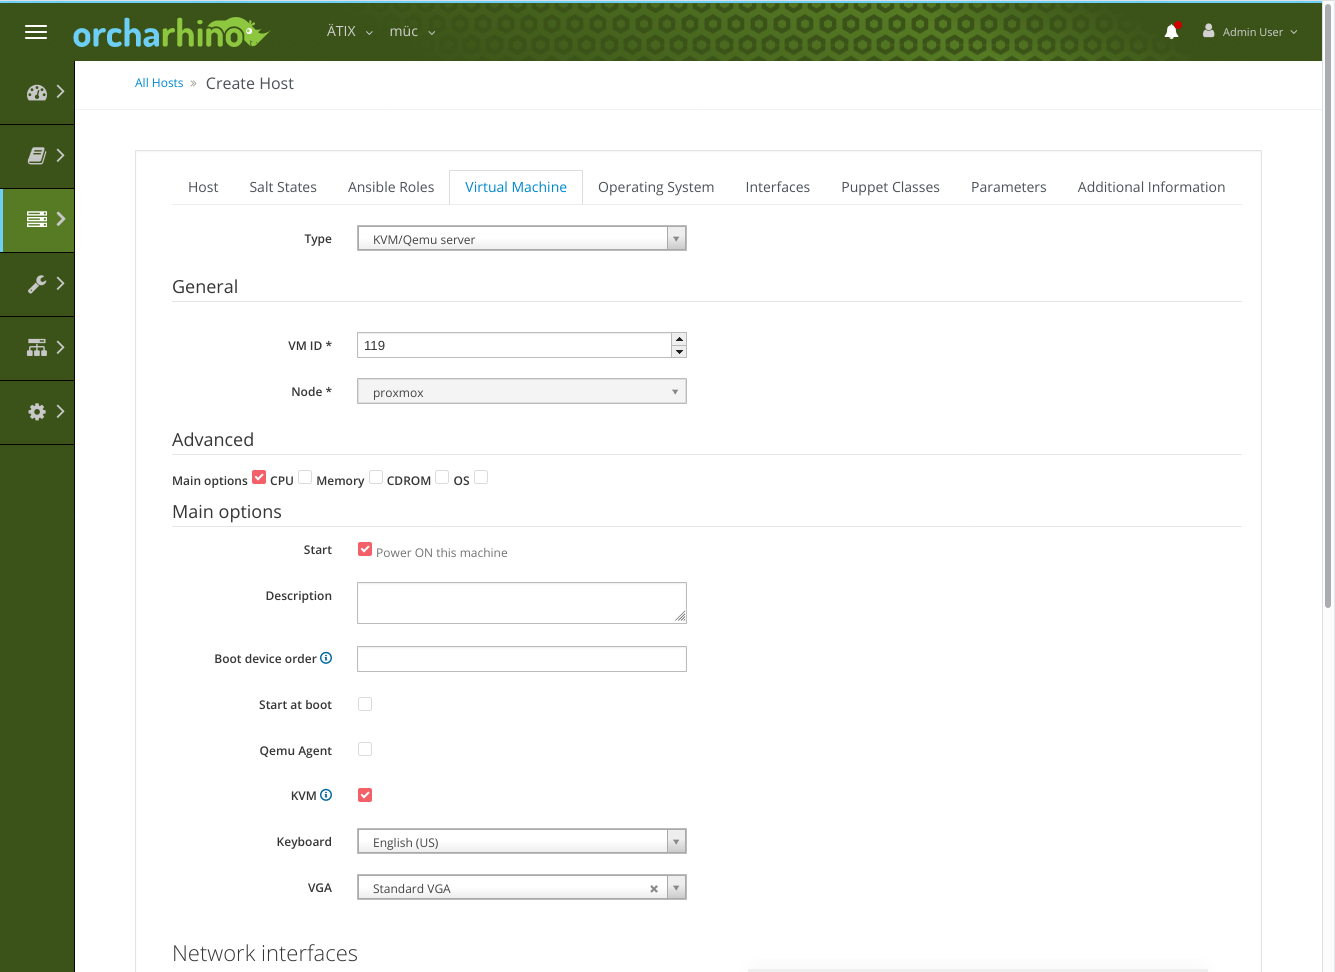Enable the CDROM advanced checkbox
1335x972 pixels.
[x=442, y=477]
